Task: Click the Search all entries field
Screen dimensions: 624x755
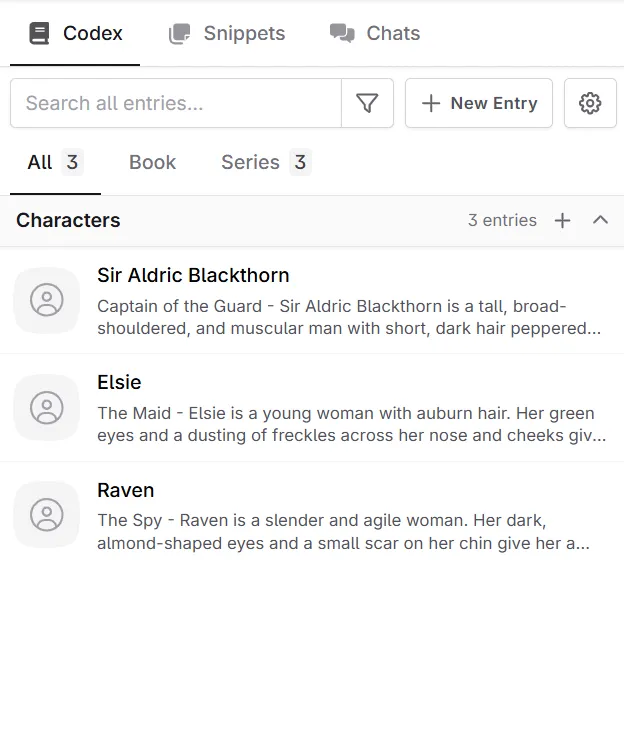Action: click(176, 103)
